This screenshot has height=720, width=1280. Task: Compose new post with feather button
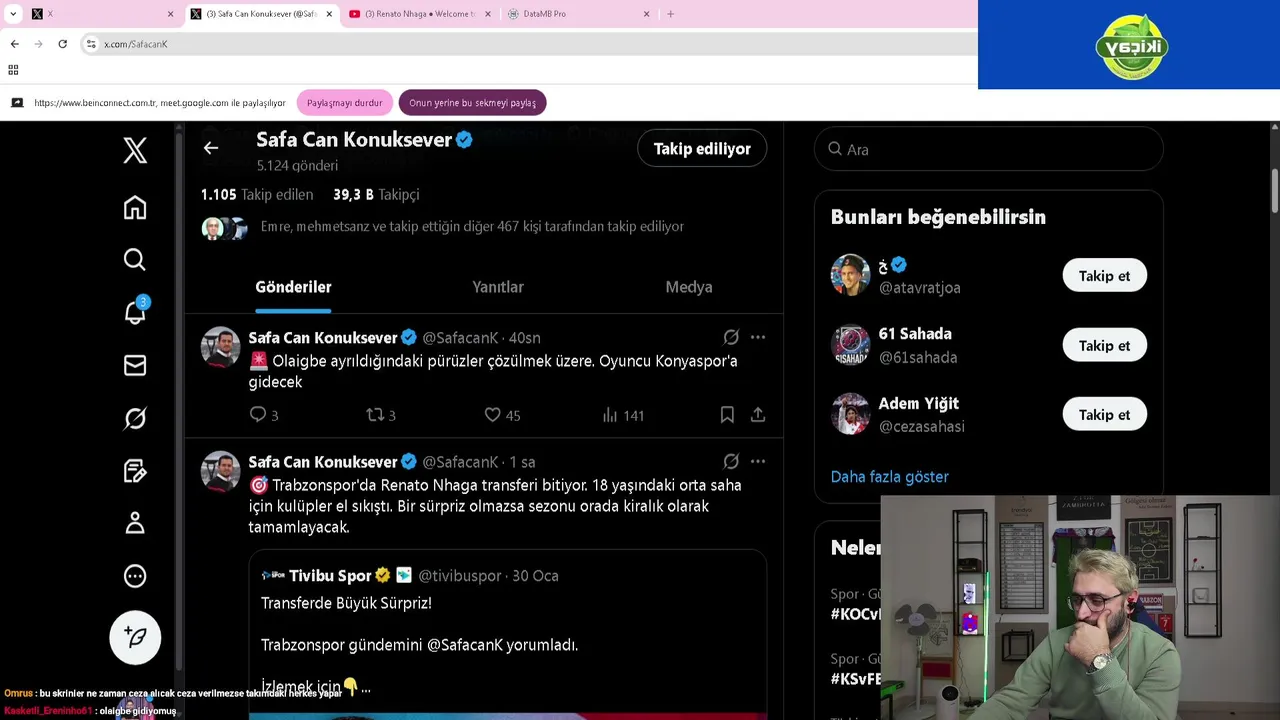pyautogui.click(x=135, y=637)
